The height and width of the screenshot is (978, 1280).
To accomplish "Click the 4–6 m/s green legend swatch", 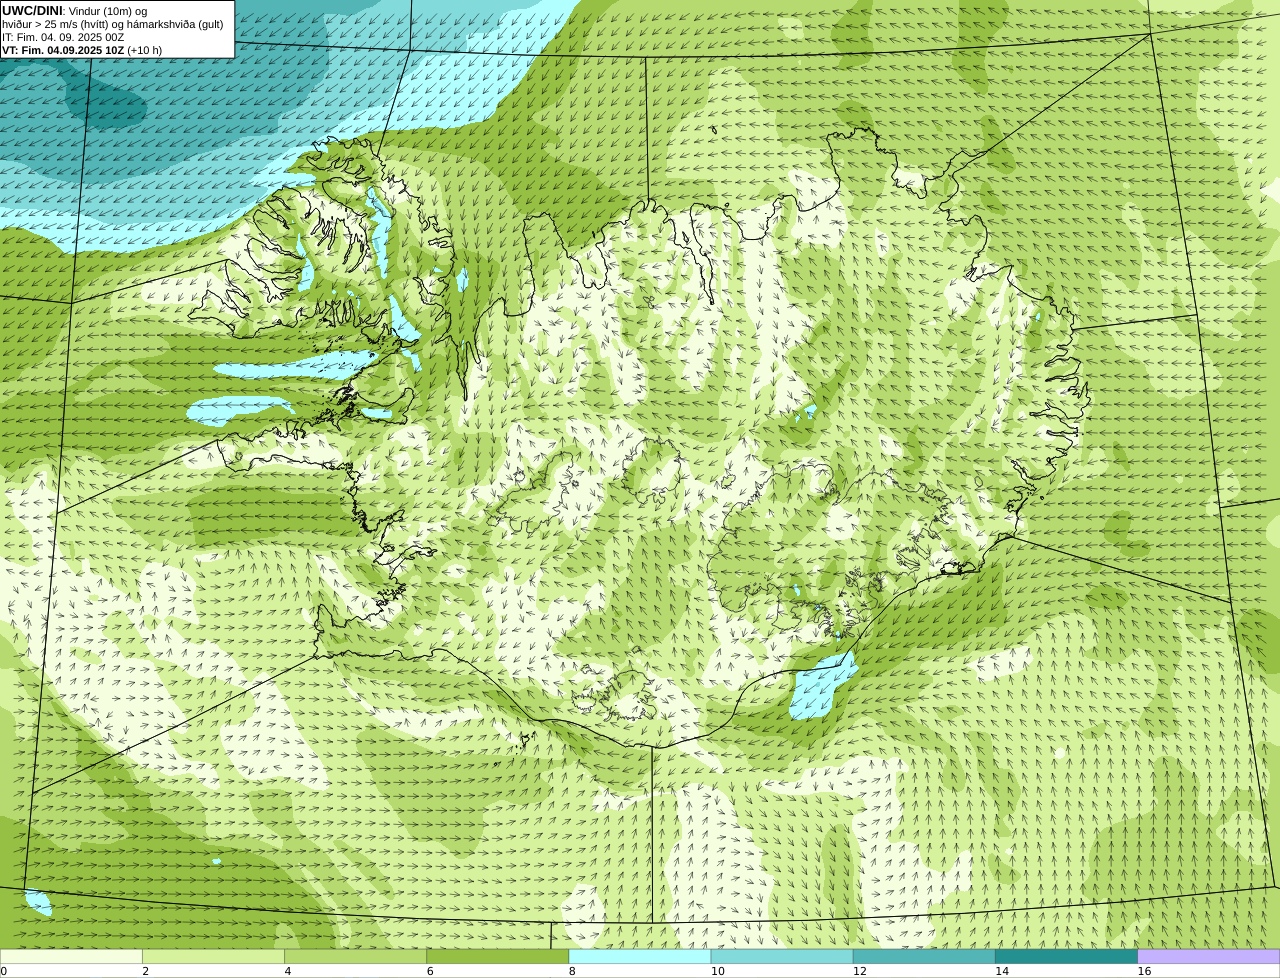I will coord(355,957).
